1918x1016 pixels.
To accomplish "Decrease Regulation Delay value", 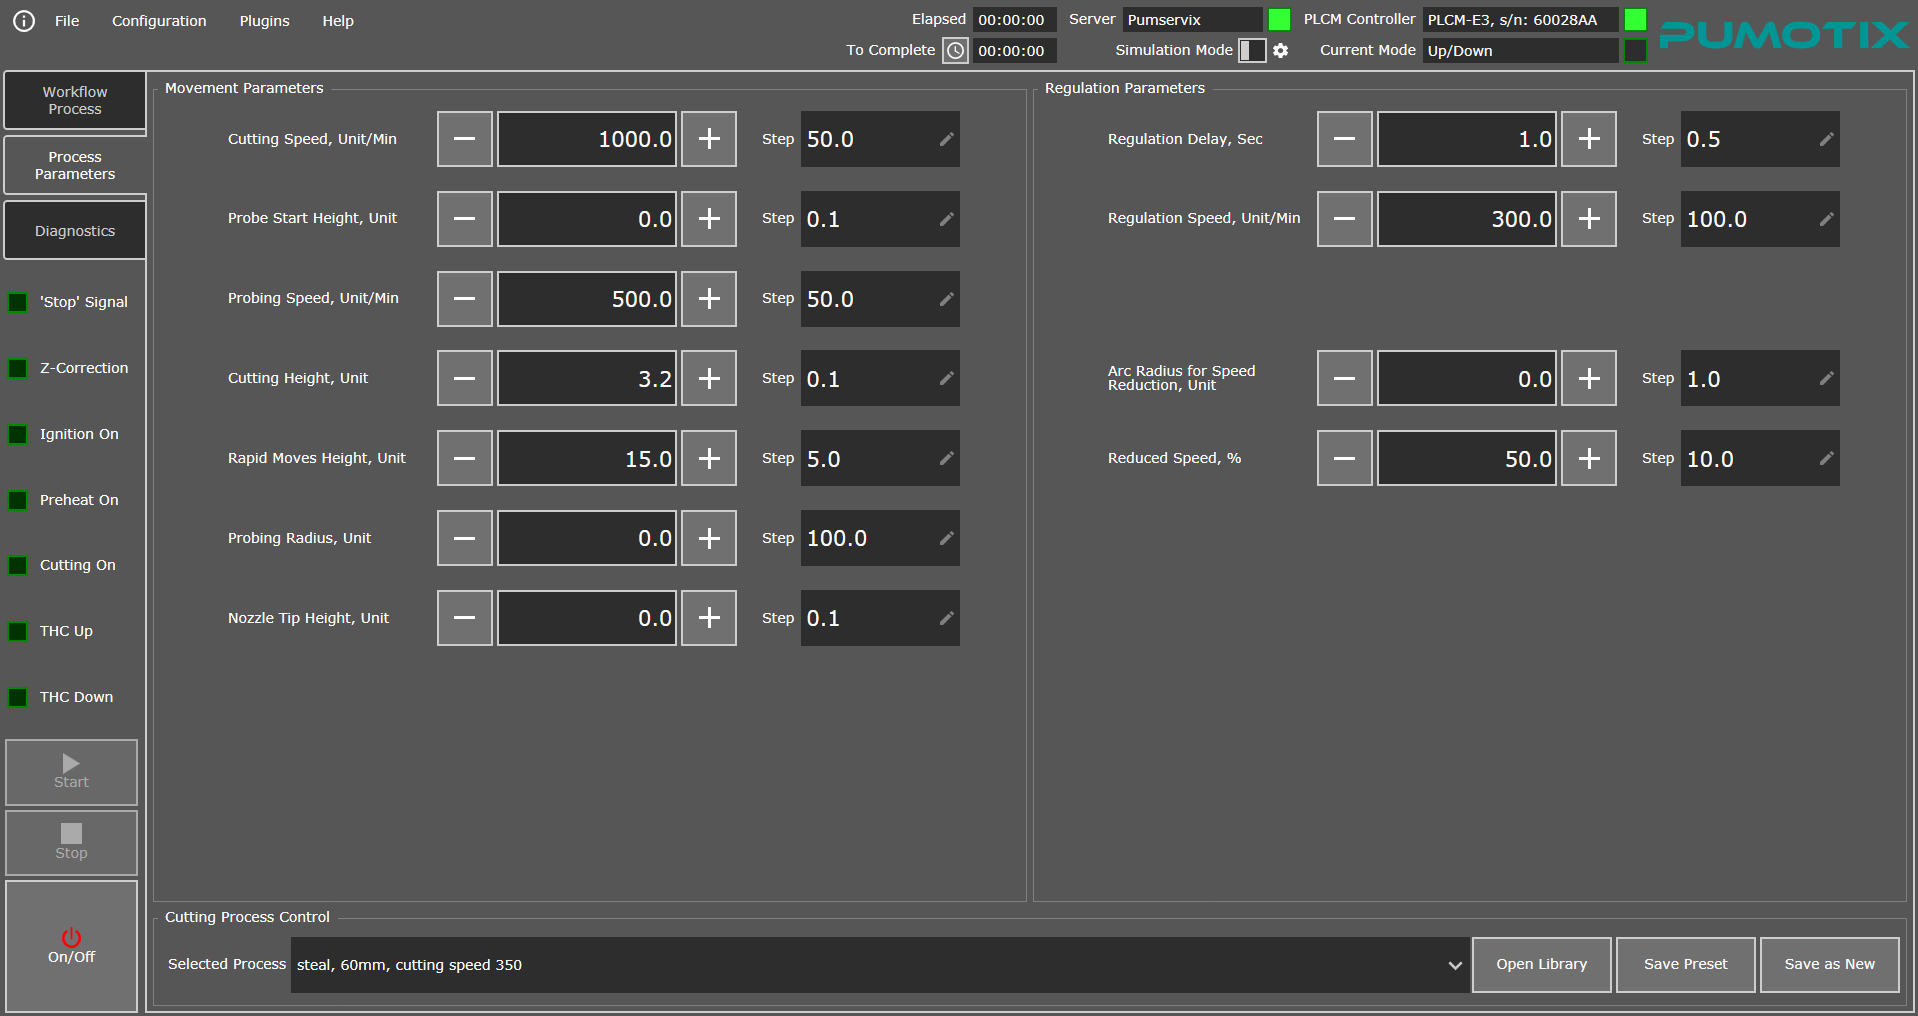I will tap(1345, 139).
